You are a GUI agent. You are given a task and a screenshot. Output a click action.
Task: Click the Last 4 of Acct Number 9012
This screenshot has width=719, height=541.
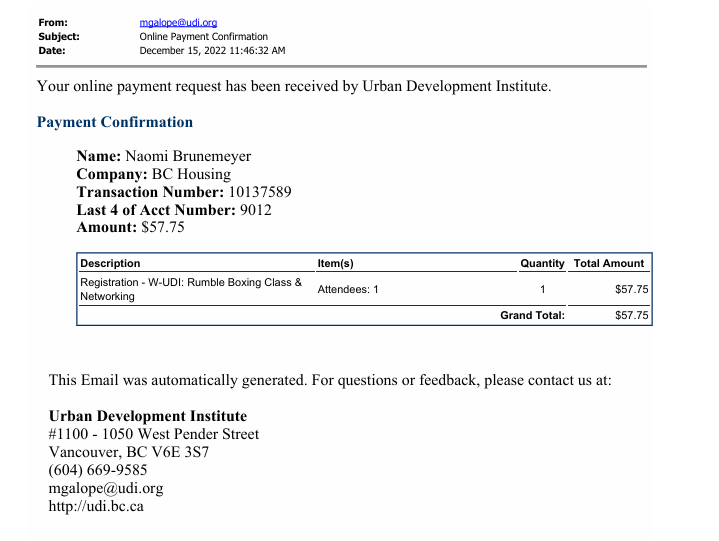click(x=256, y=210)
